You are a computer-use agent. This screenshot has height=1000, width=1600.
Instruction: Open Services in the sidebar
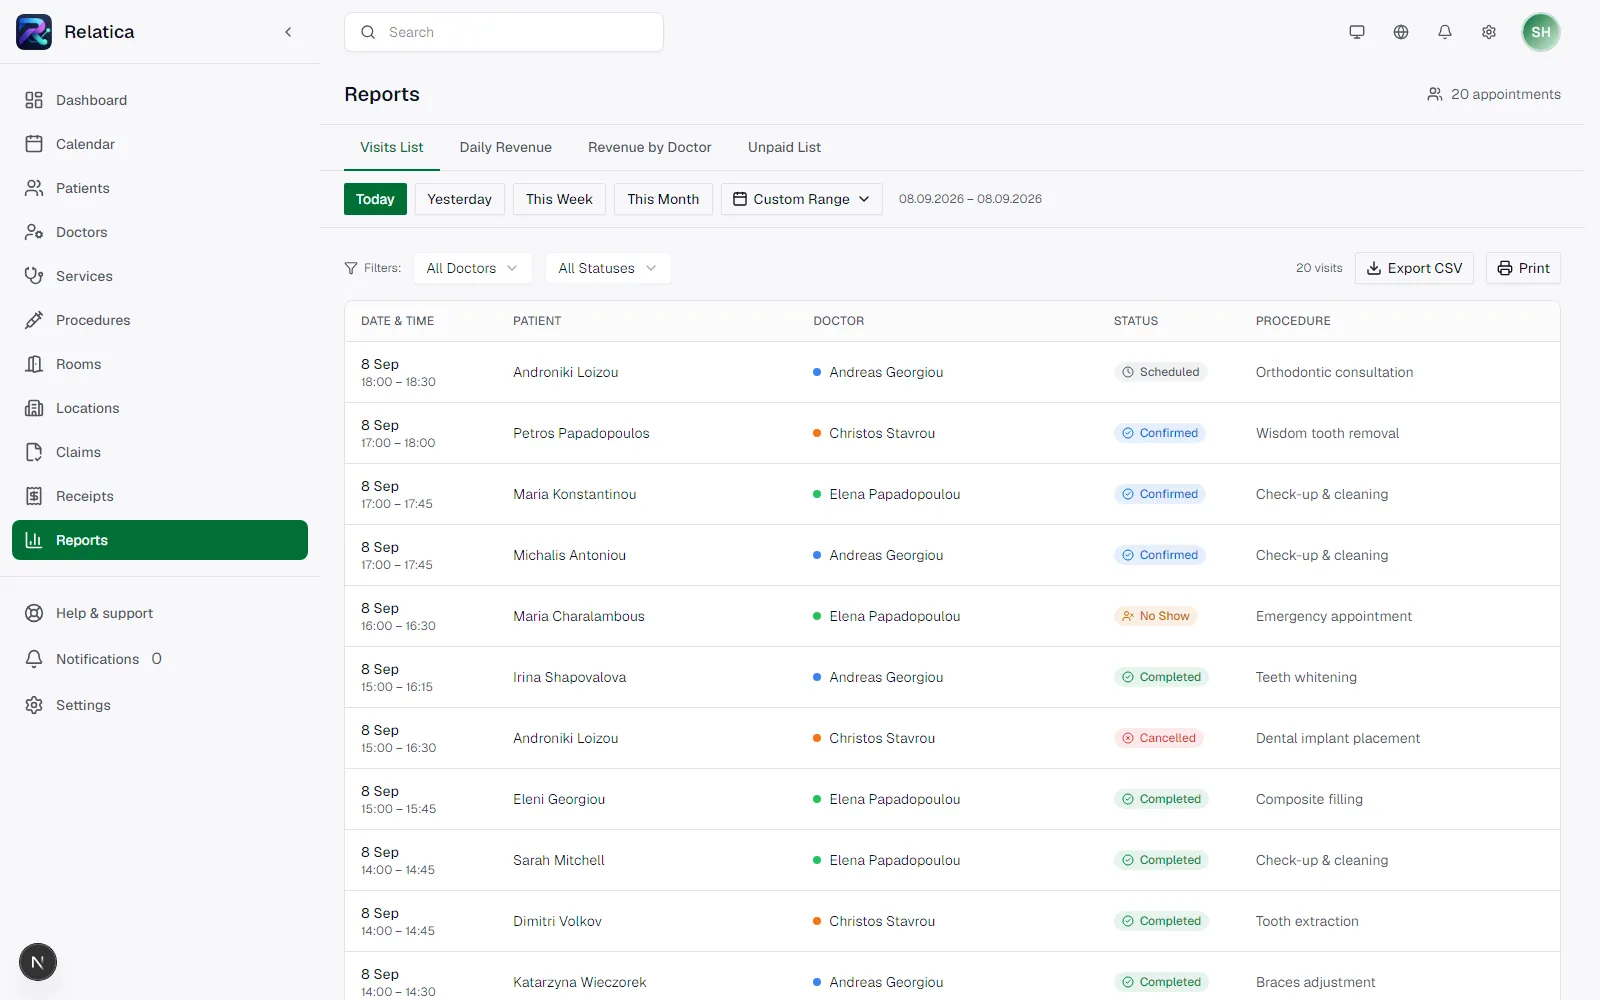(x=160, y=276)
